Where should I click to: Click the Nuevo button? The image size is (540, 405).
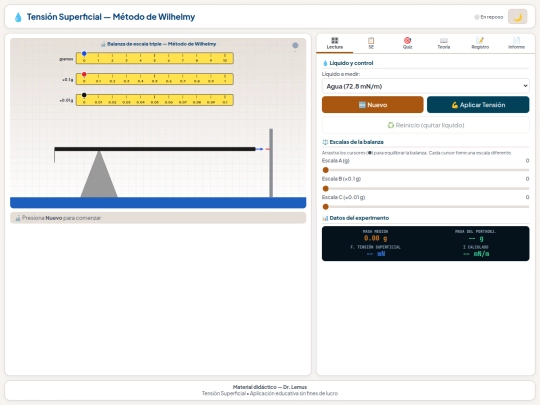click(x=373, y=105)
